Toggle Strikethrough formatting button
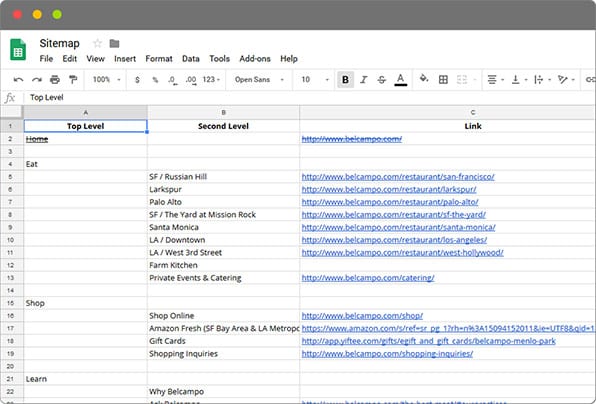 [x=382, y=79]
